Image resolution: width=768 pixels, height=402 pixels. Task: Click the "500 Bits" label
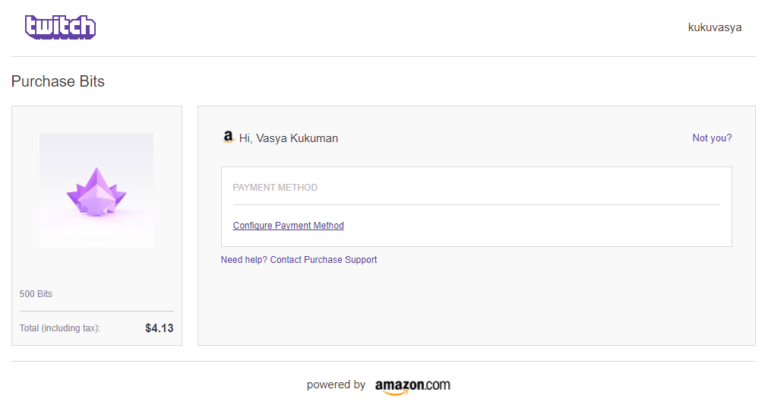click(36, 294)
